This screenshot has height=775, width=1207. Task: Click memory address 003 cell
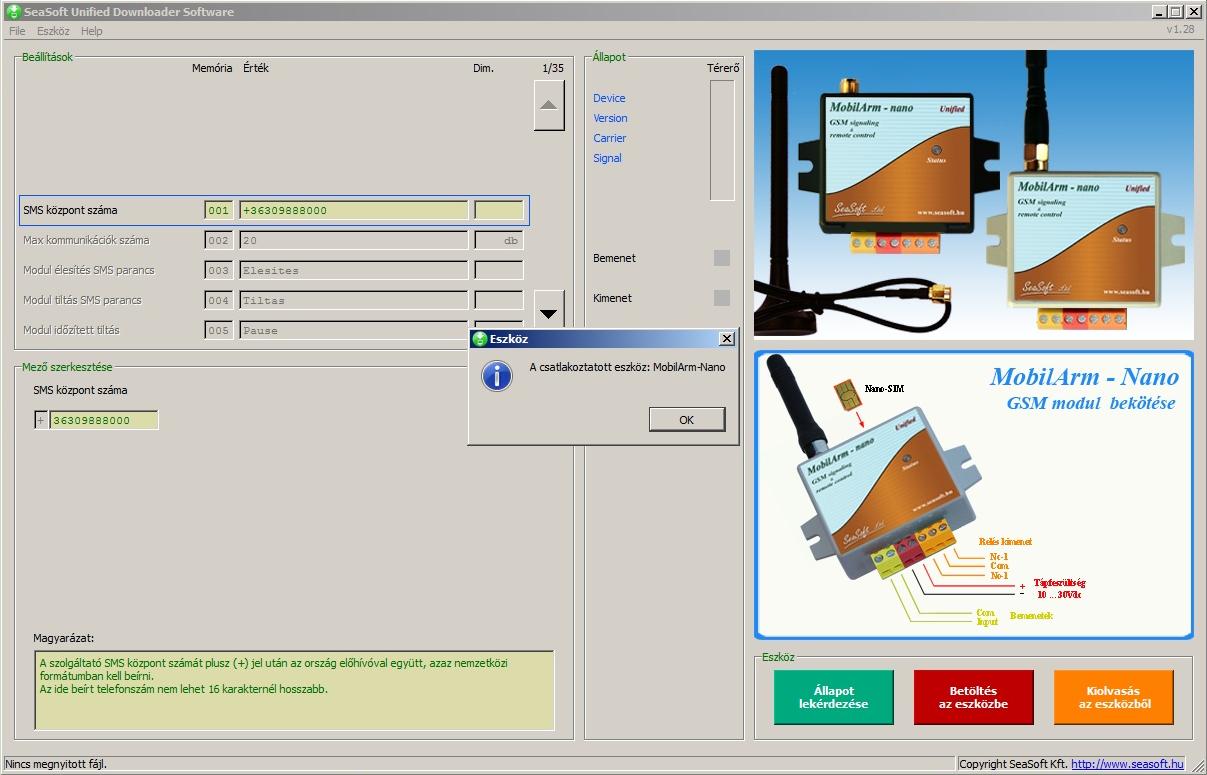219,271
